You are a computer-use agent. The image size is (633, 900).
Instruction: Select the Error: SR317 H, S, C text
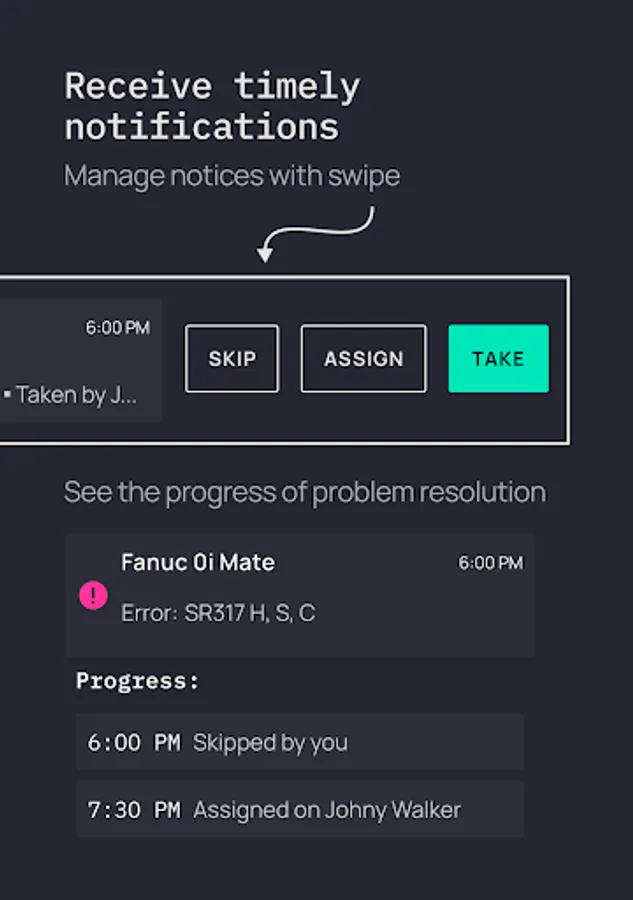pos(218,613)
